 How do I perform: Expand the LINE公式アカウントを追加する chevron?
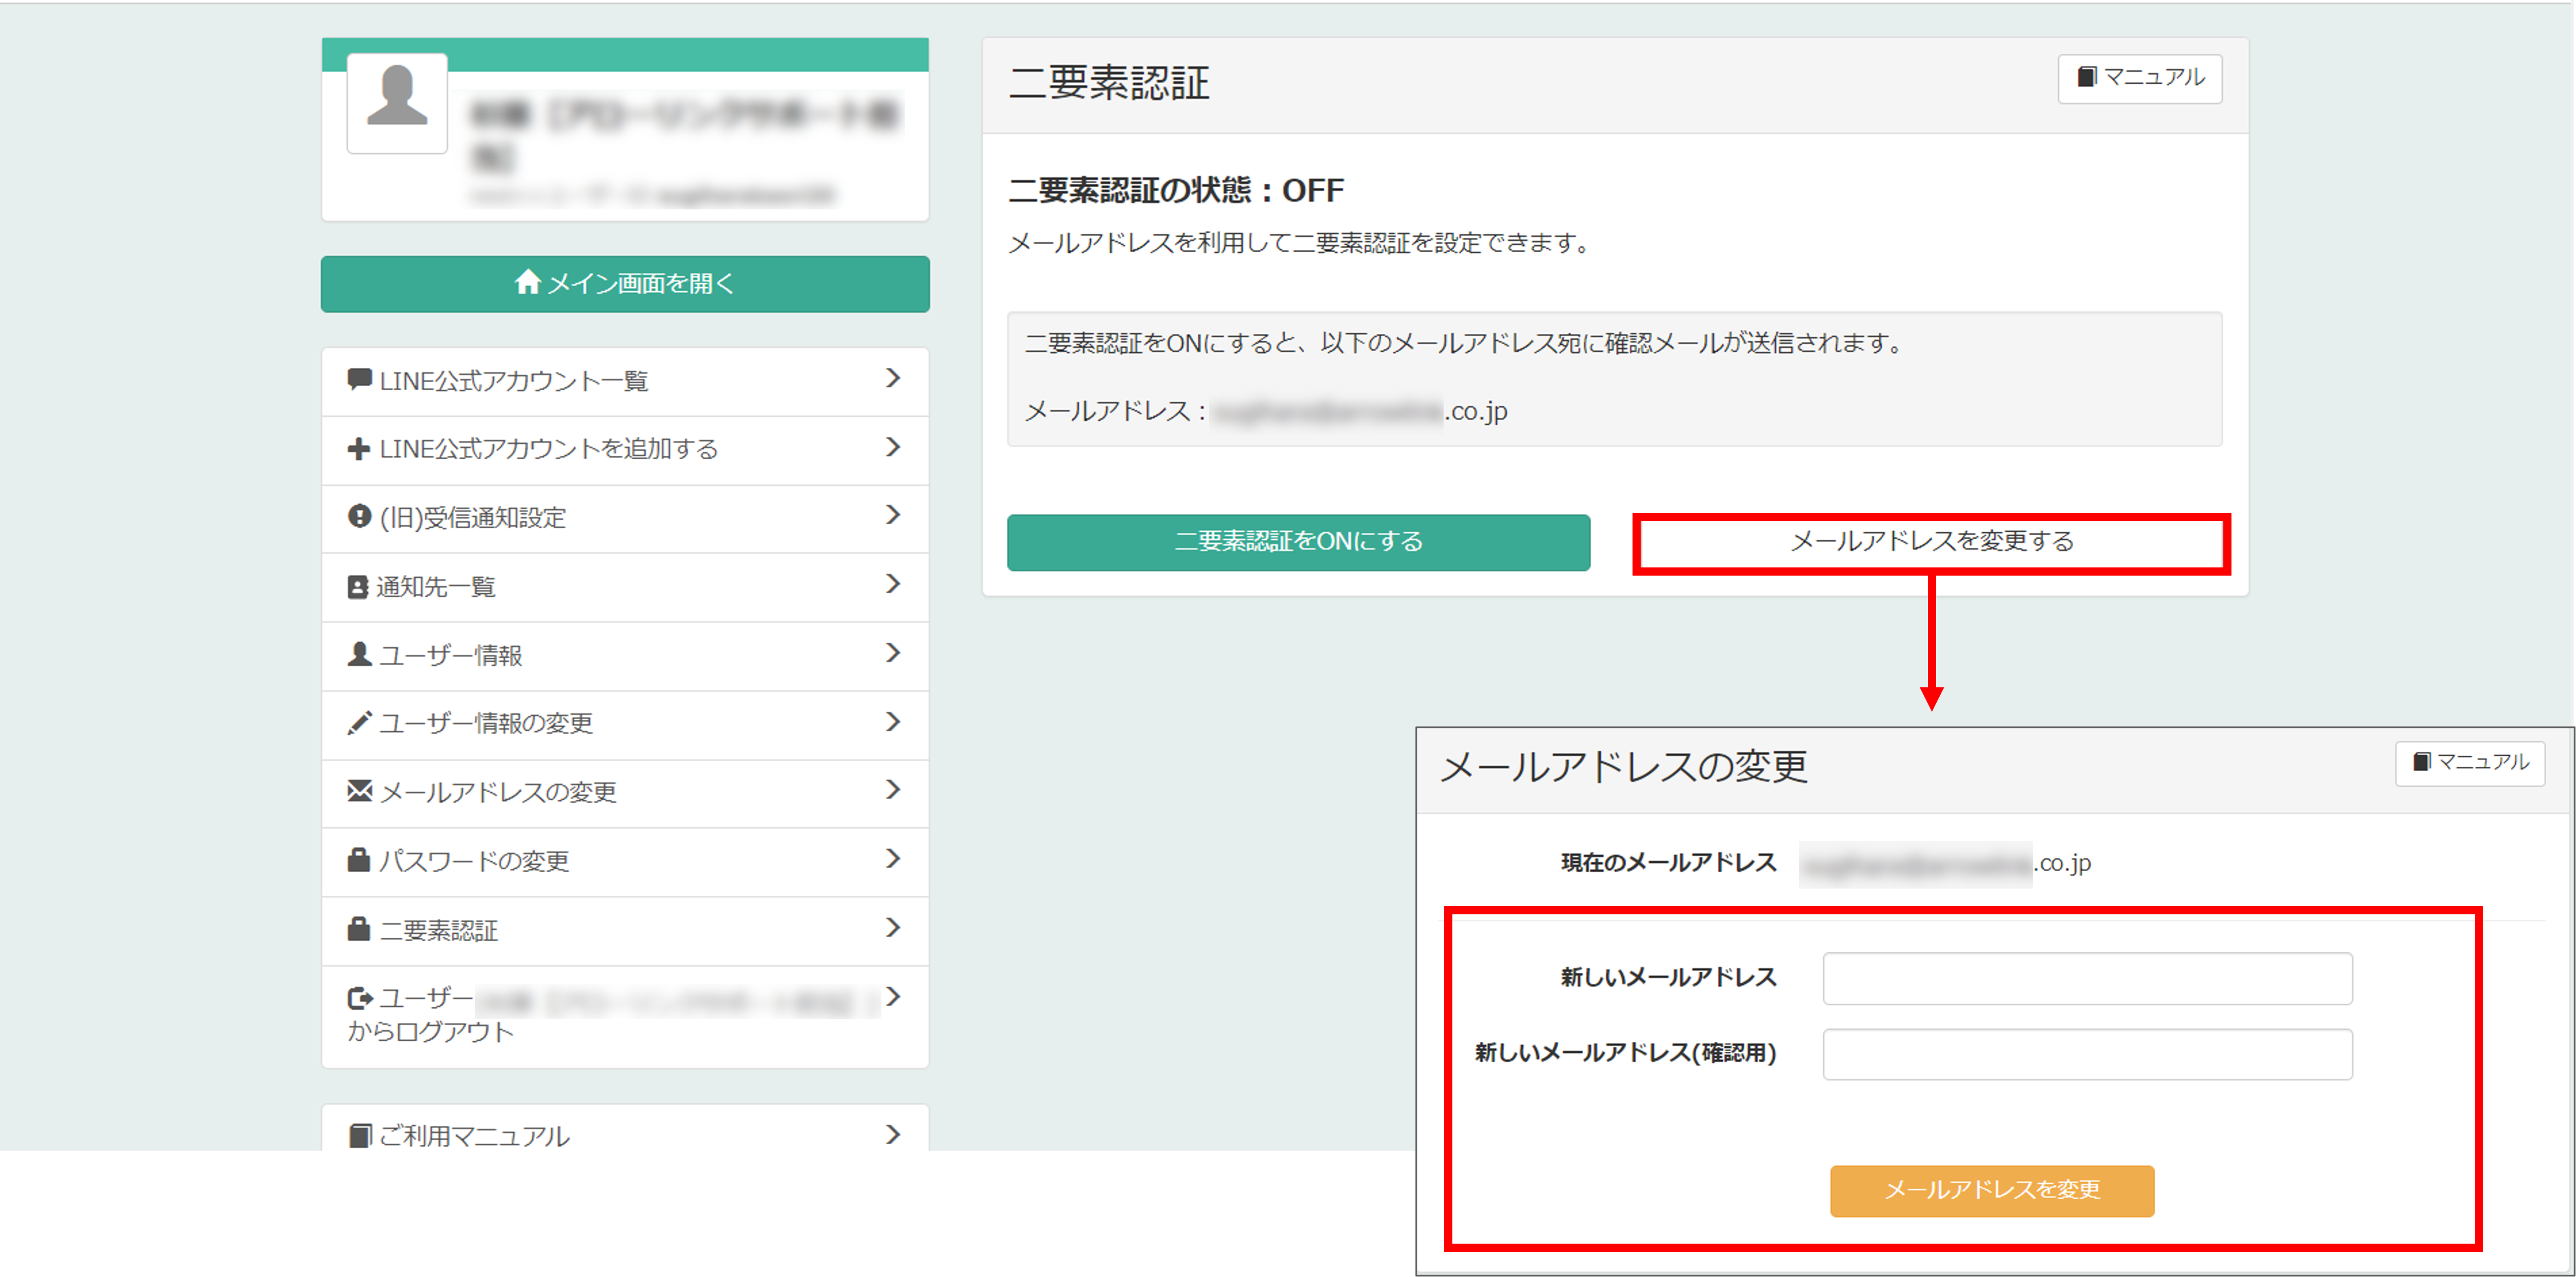(x=893, y=447)
